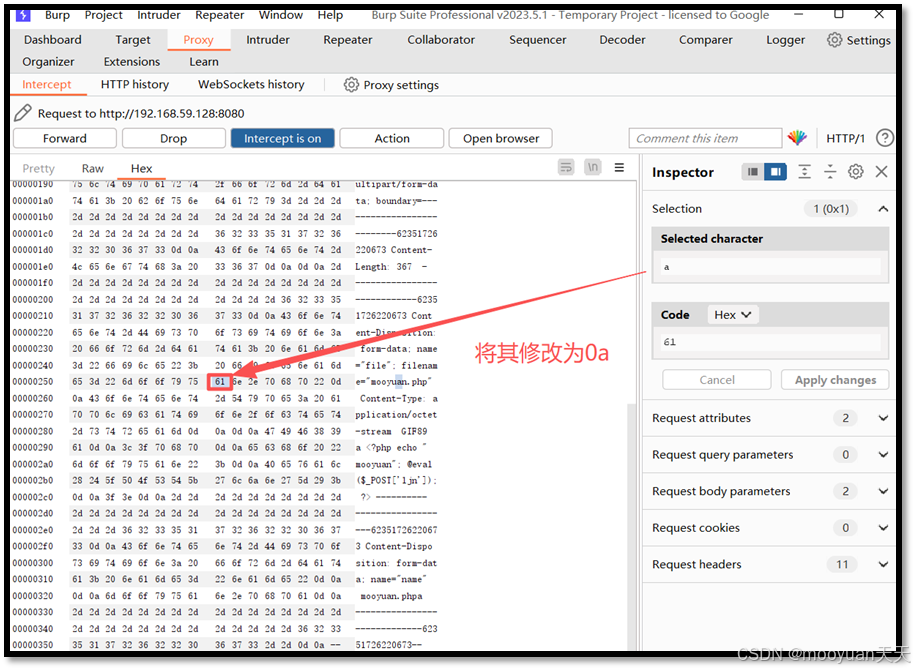Open the HTTP history sub-tab
Image resolution: width=915 pixels, height=670 pixels.
pyautogui.click(x=135, y=84)
